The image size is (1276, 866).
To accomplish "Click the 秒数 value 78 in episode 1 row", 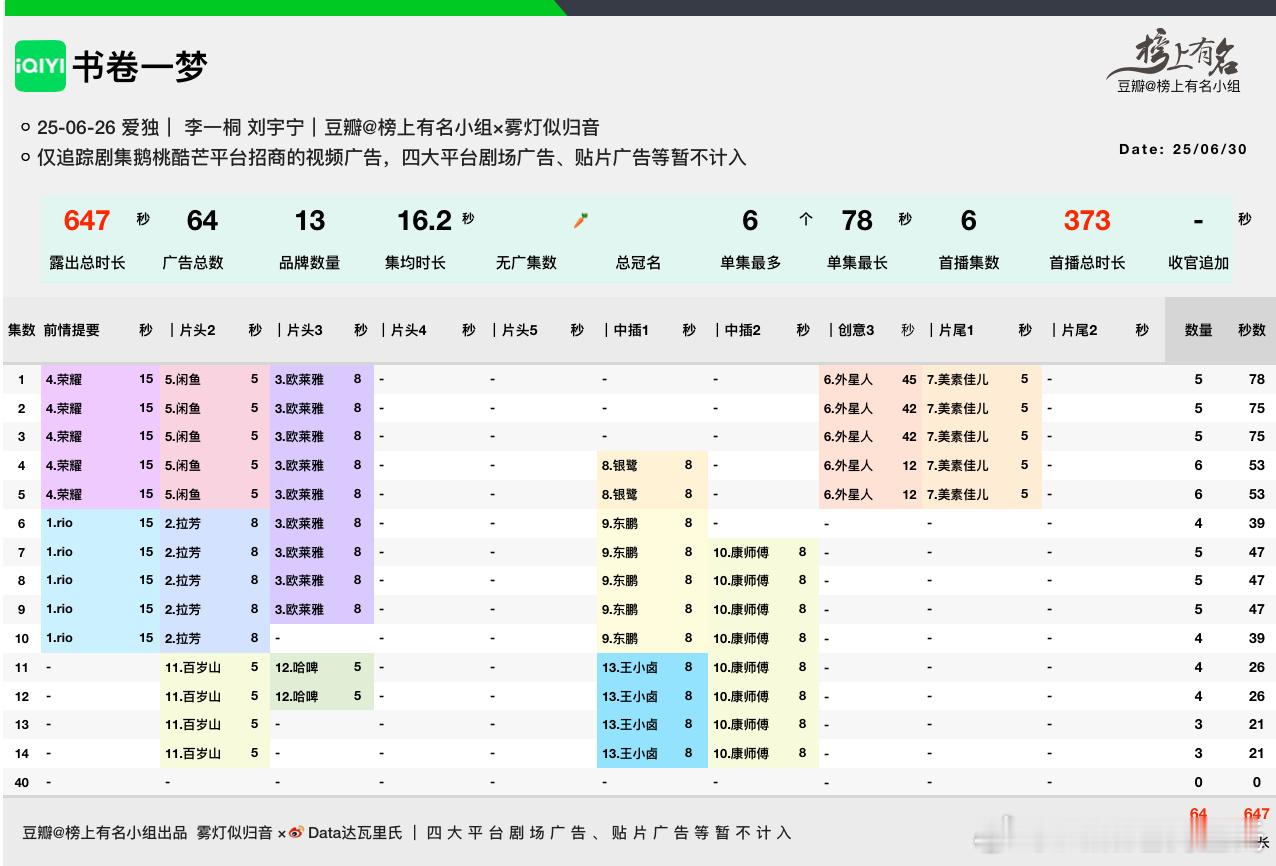I will click(x=1257, y=380).
